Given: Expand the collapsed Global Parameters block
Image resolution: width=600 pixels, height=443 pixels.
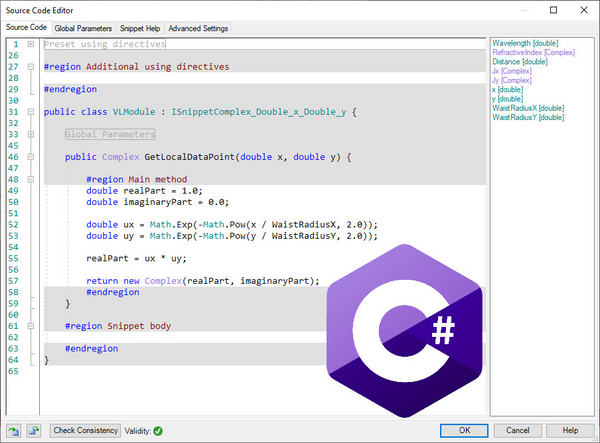Looking at the screenshot, I should click(x=31, y=134).
